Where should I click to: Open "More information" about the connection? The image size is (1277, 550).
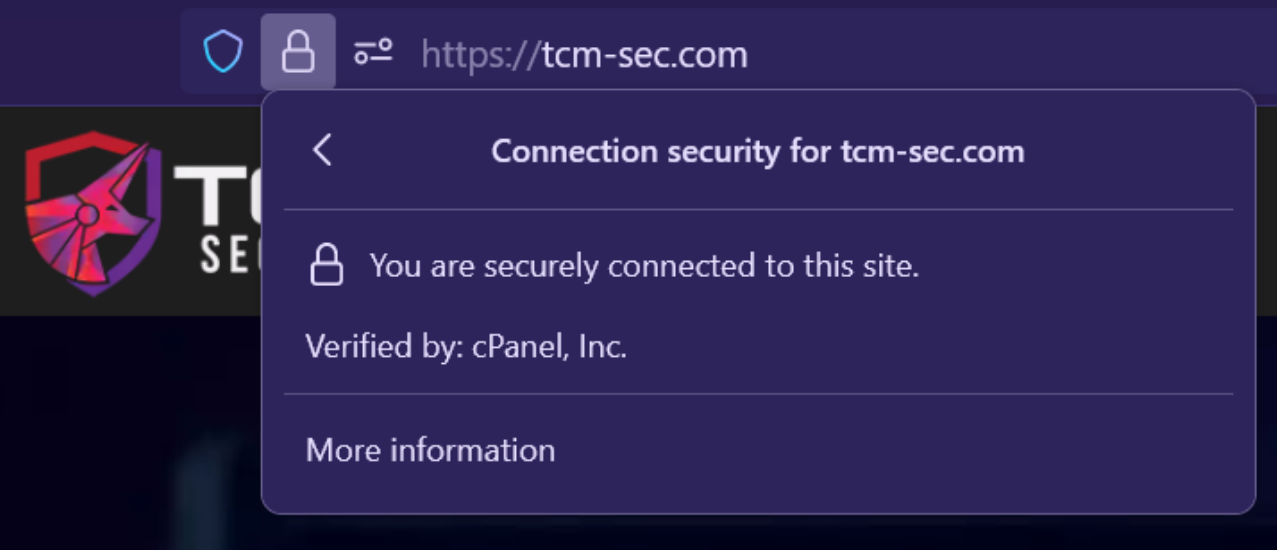click(430, 450)
